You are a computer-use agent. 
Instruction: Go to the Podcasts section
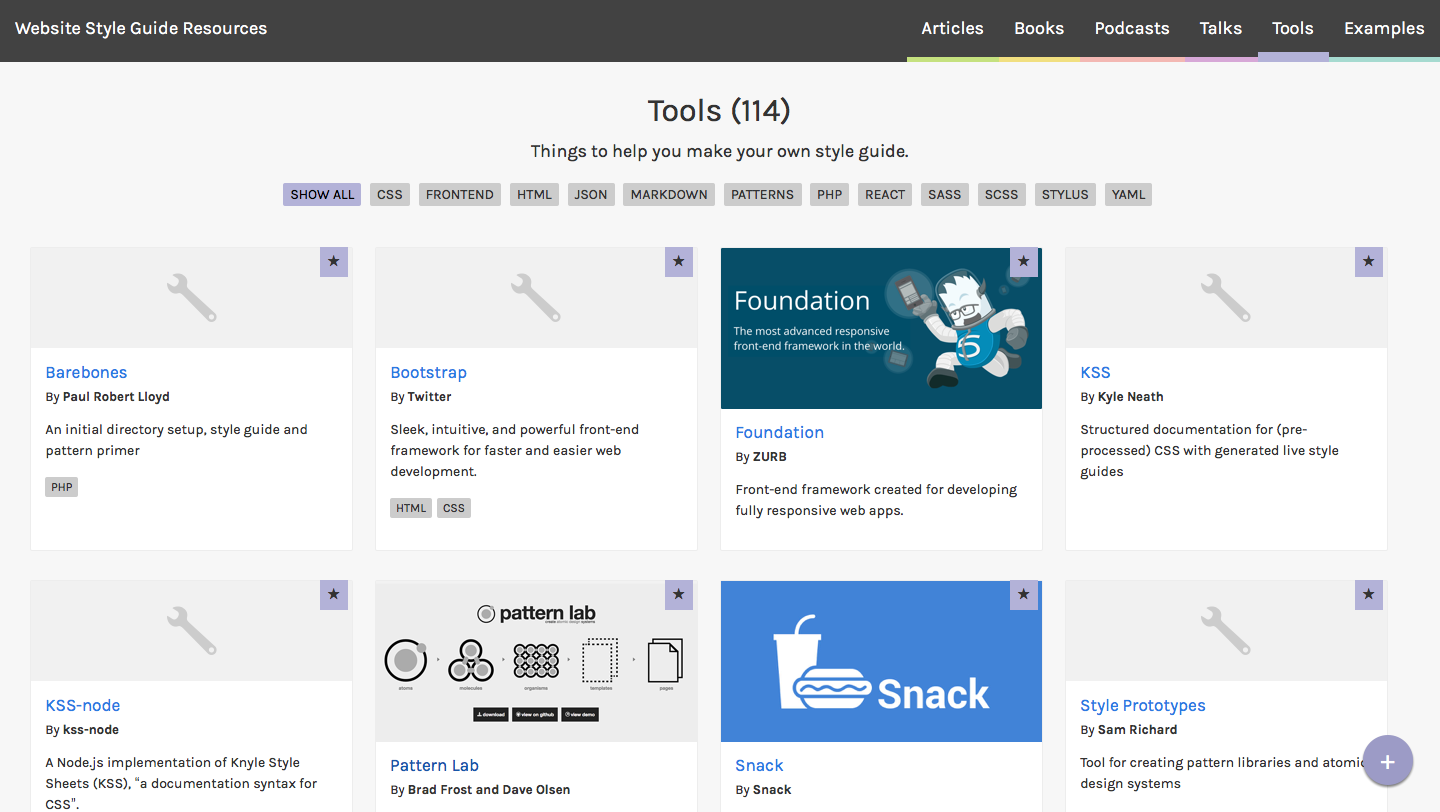(x=1132, y=29)
